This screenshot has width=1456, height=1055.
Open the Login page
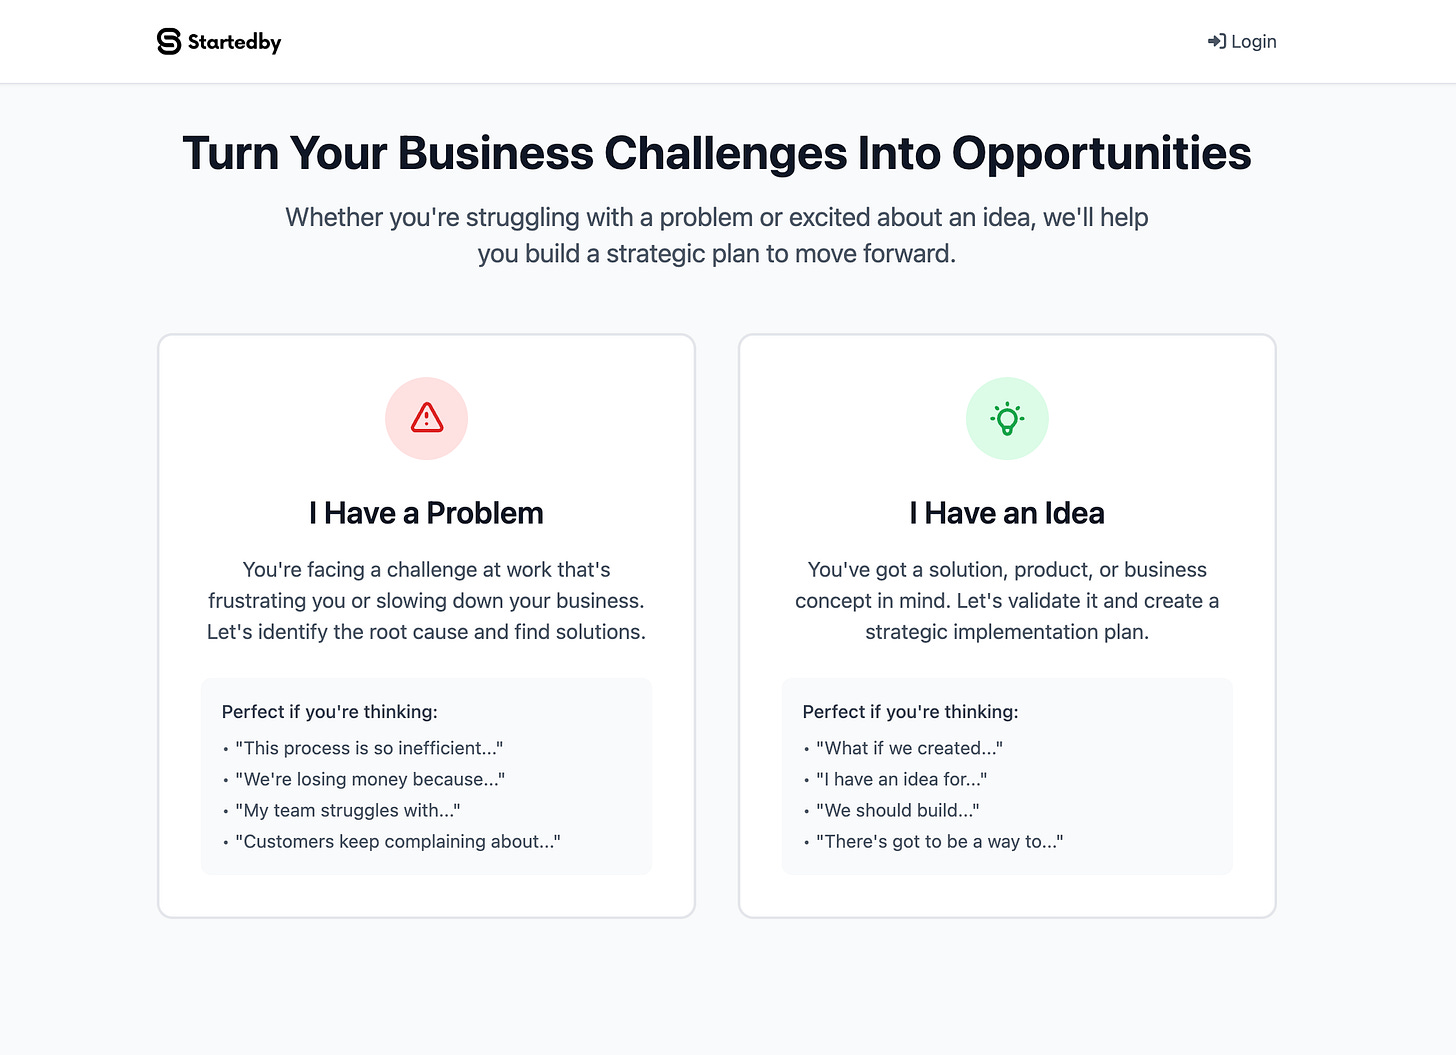pyautogui.click(x=1241, y=41)
